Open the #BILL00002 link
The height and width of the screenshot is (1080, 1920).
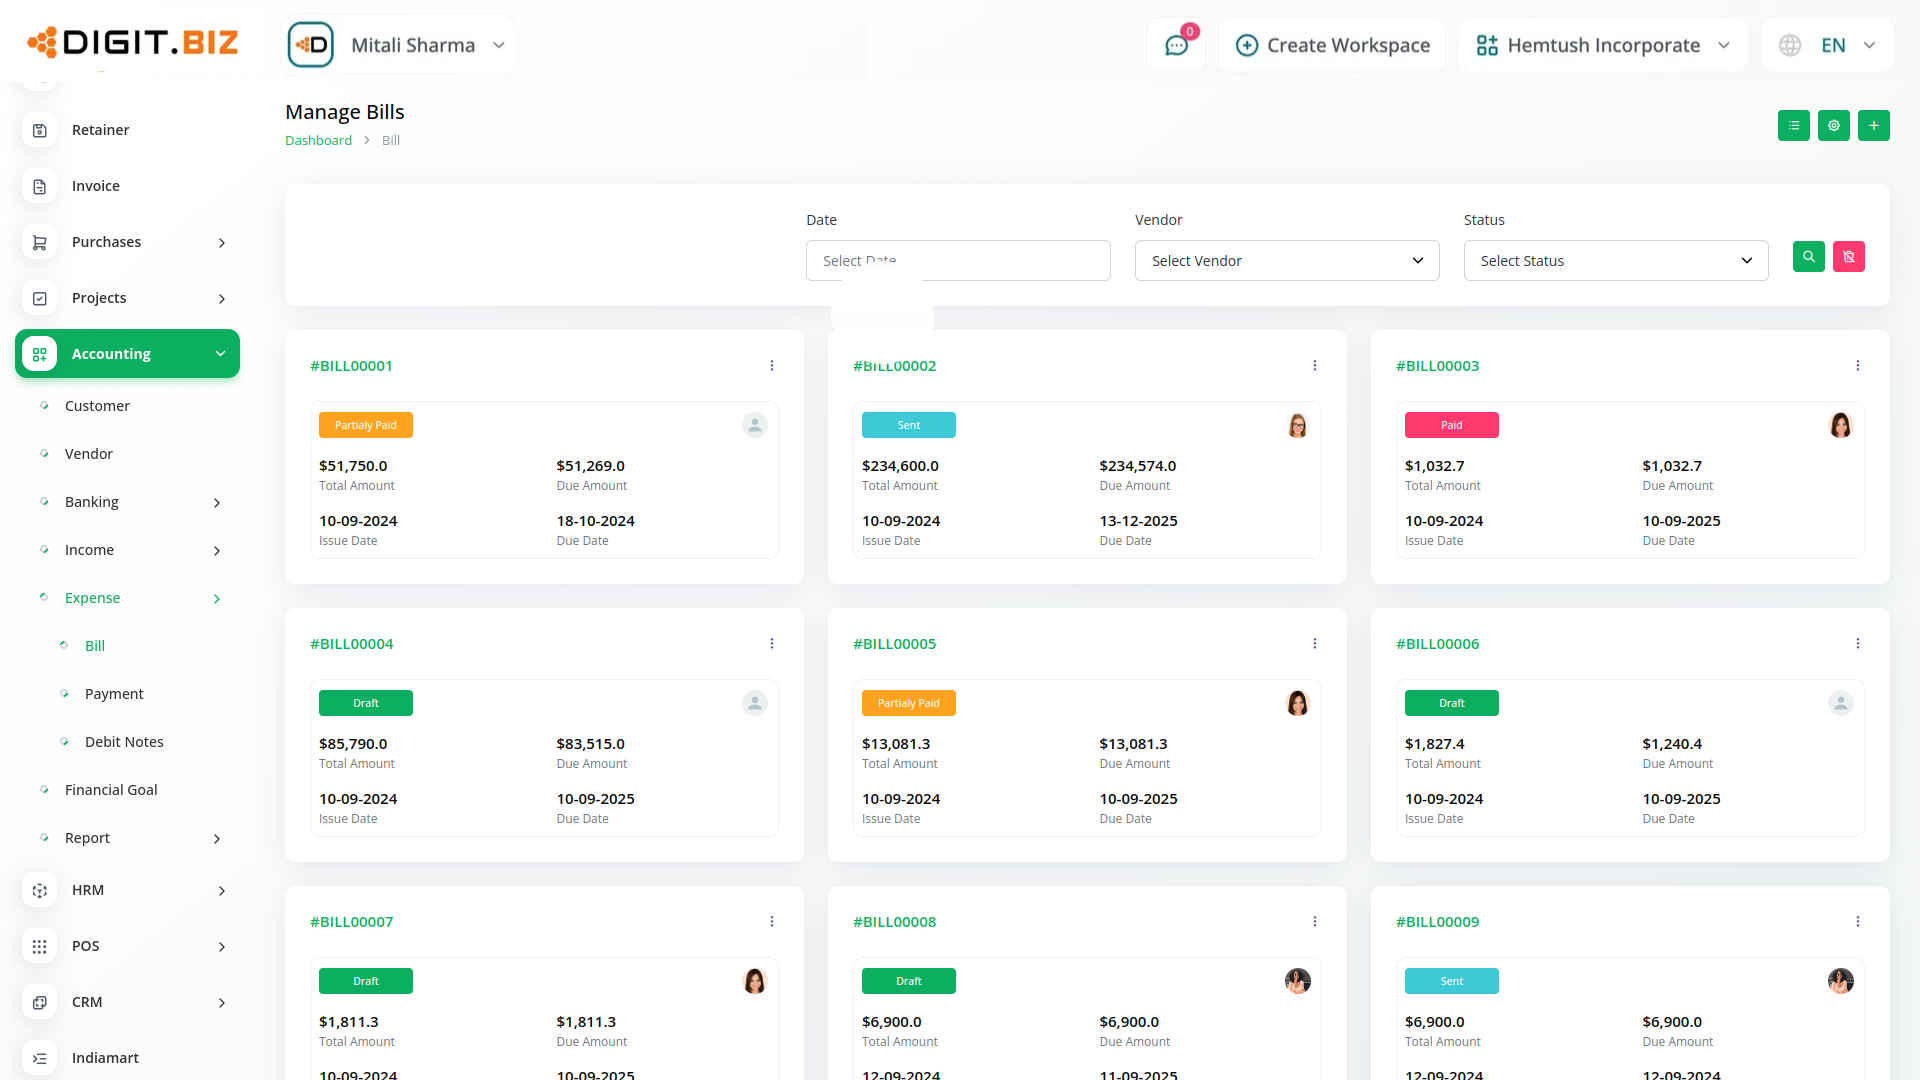pyautogui.click(x=894, y=366)
